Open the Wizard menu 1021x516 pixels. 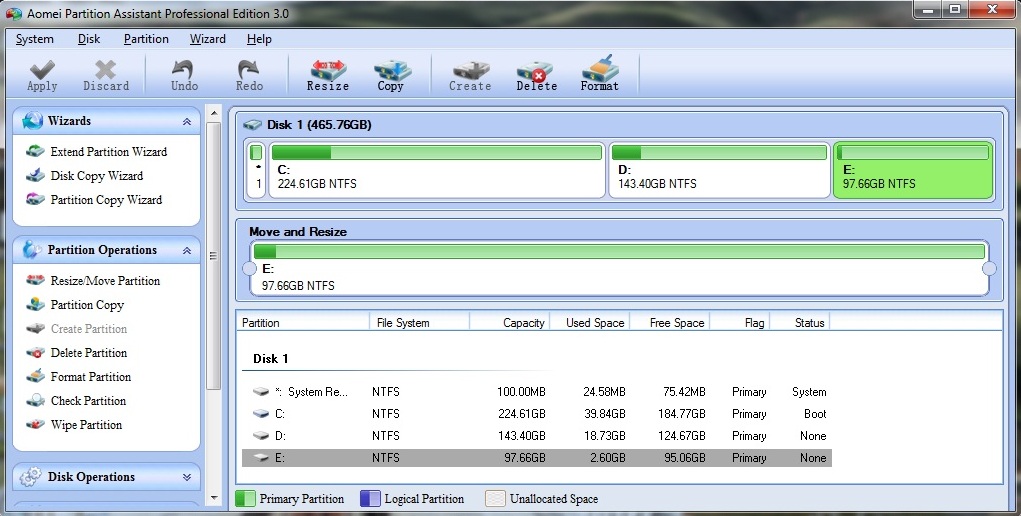(208, 39)
